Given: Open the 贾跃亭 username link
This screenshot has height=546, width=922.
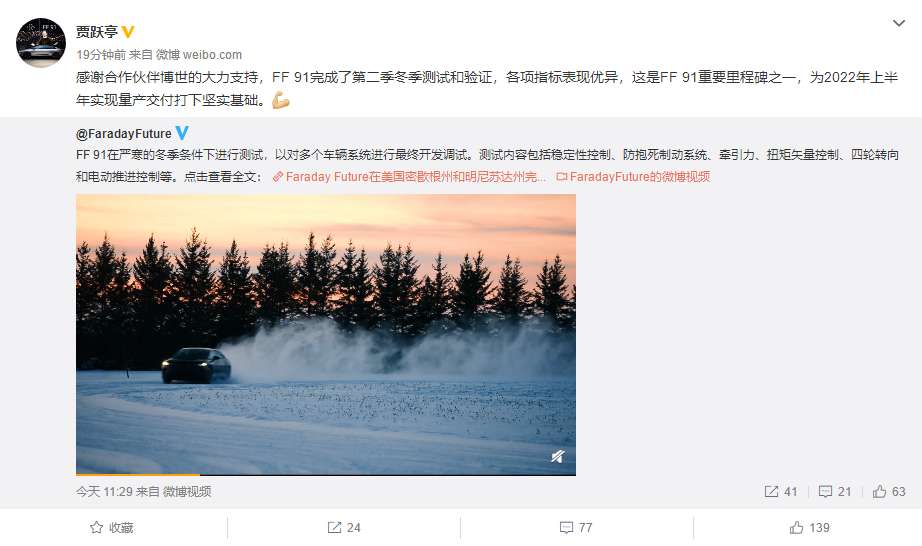Looking at the screenshot, I should pyautogui.click(x=97, y=32).
